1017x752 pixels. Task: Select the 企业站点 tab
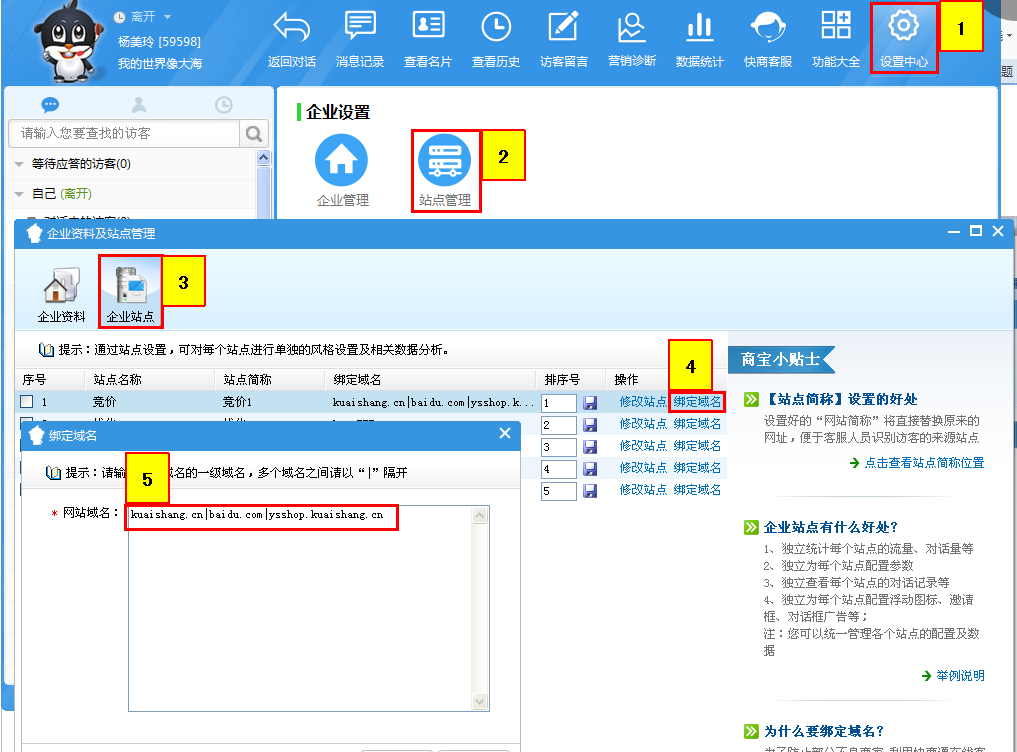[x=131, y=294]
